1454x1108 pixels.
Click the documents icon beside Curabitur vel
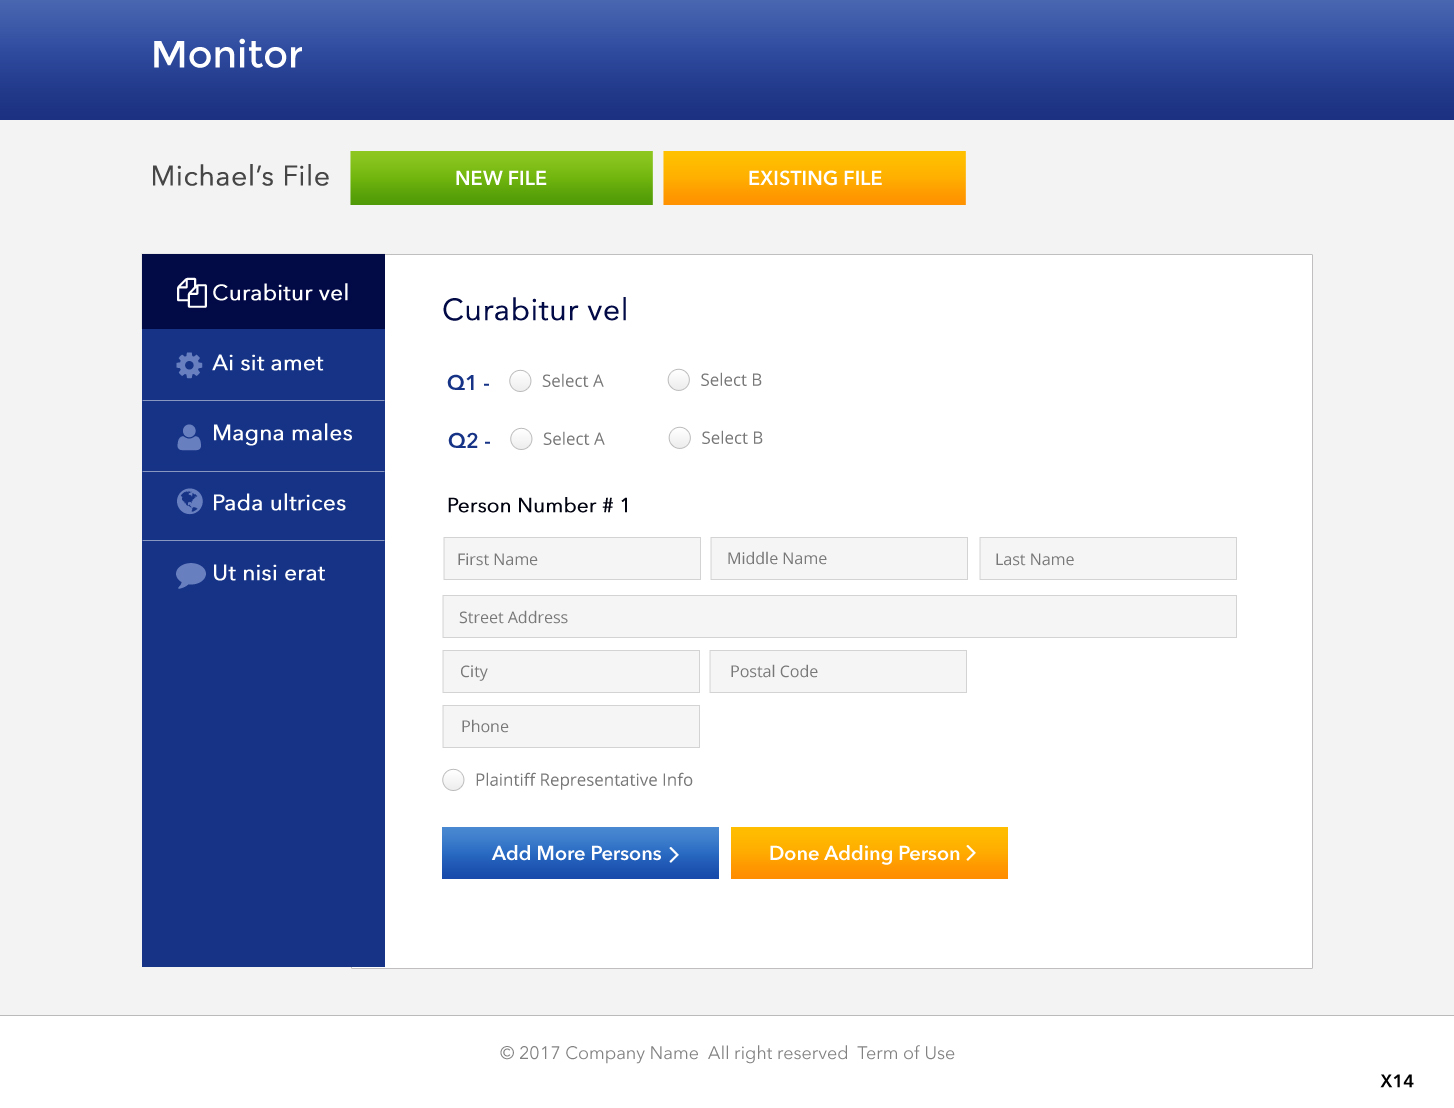pos(191,292)
